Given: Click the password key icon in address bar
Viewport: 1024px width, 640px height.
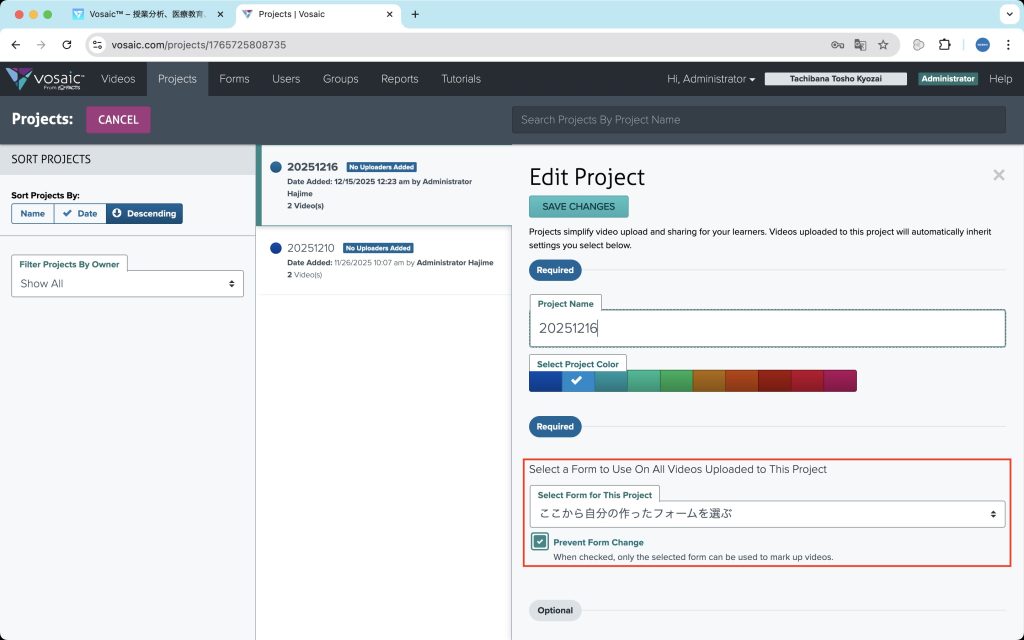Looking at the screenshot, I should [x=837, y=45].
